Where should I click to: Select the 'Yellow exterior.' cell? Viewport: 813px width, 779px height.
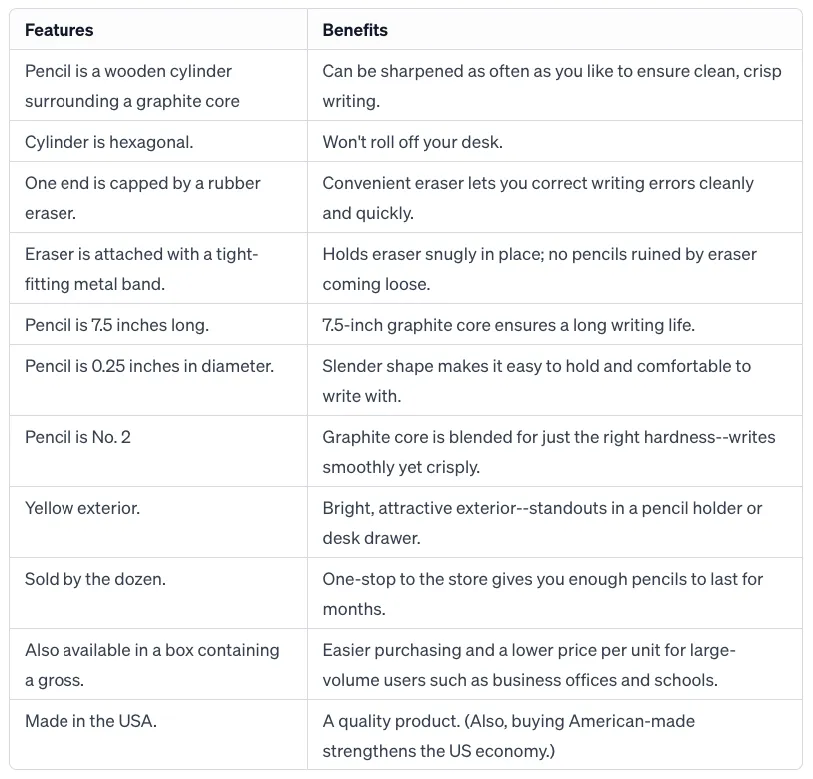tap(83, 508)
